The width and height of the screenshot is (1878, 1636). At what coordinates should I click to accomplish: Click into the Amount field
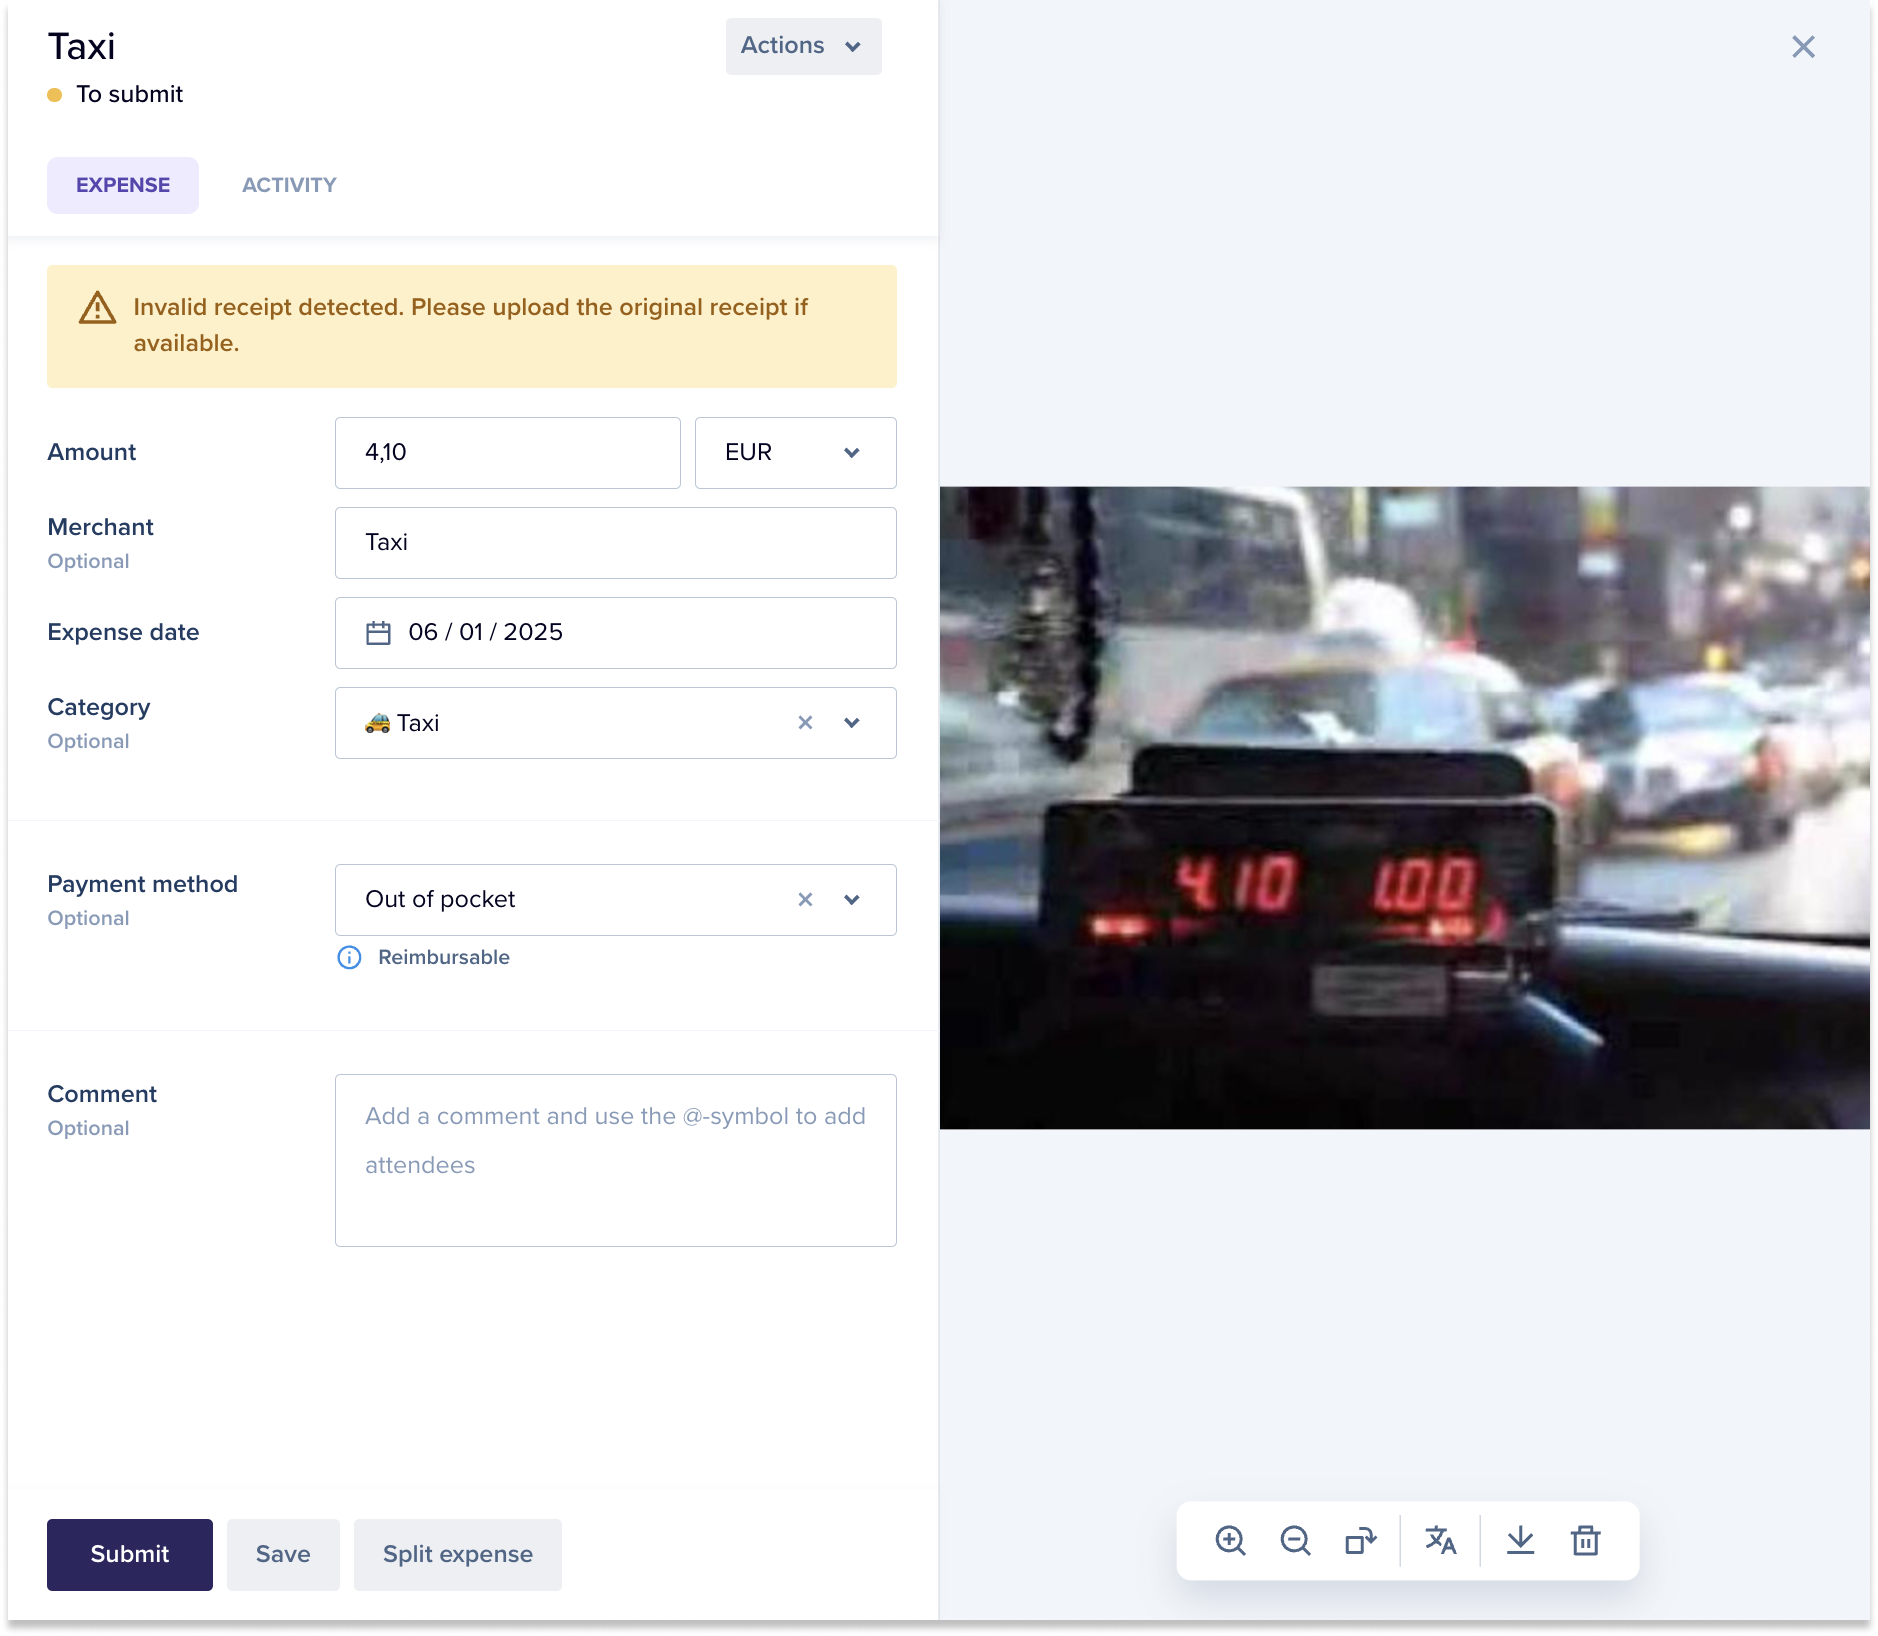point(508,453)
